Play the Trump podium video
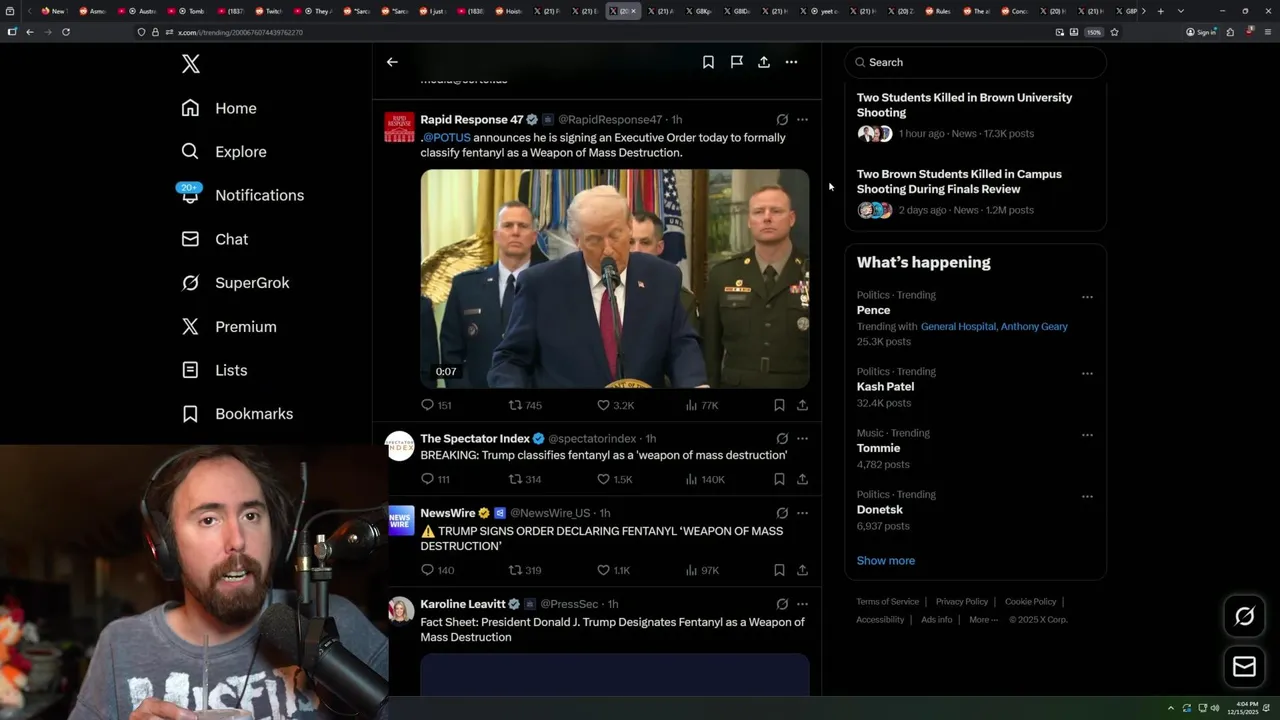 point(615,278)
